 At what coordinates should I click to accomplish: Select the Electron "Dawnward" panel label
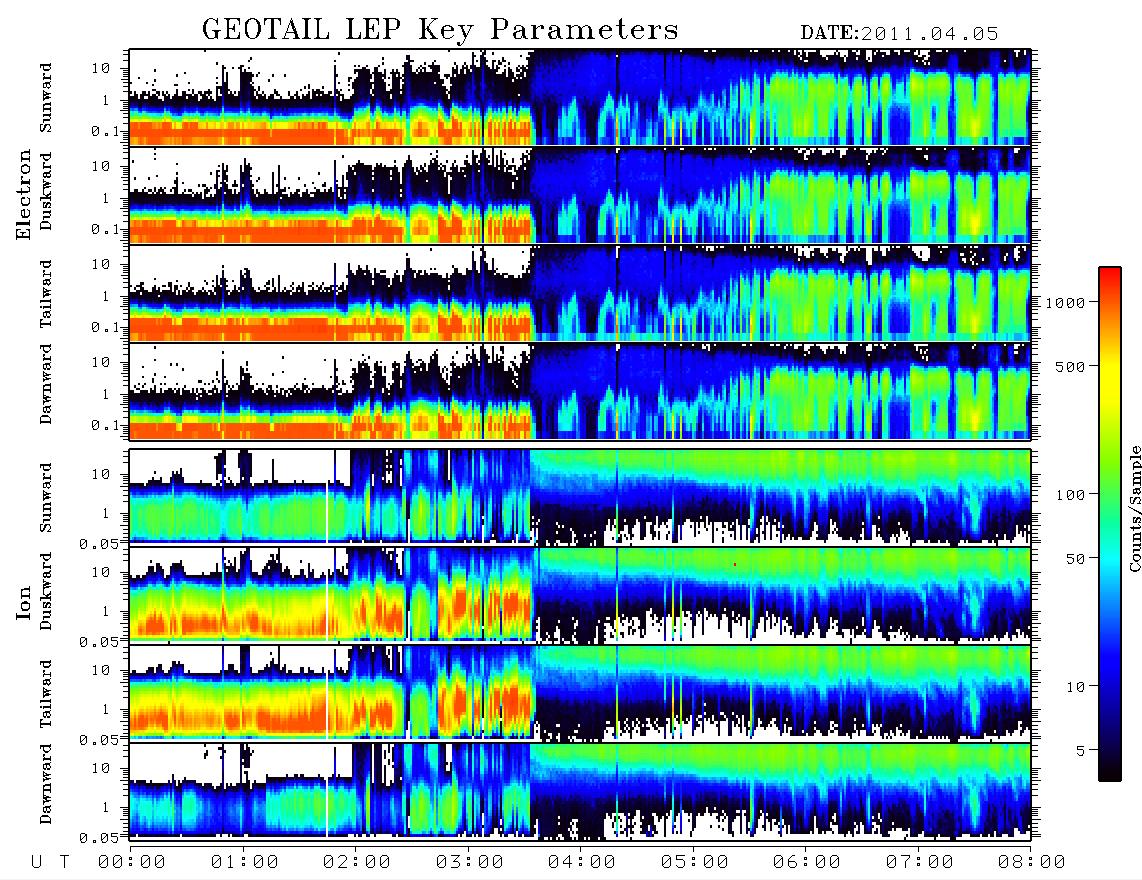pos(46,384)
